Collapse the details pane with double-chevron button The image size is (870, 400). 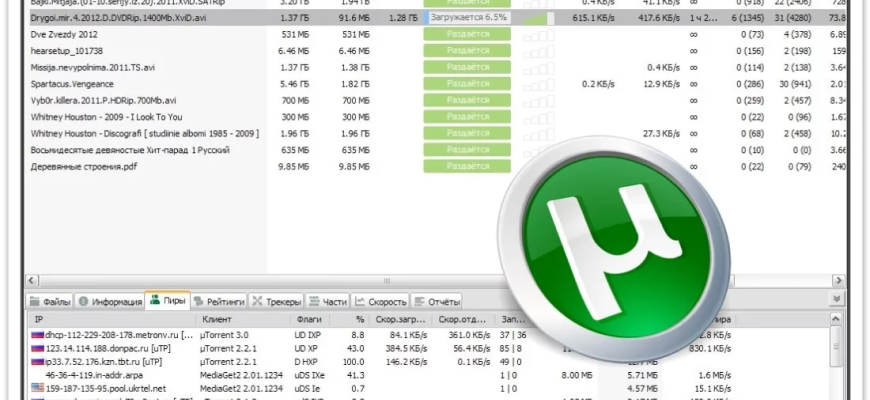click(x=837, y=299)
